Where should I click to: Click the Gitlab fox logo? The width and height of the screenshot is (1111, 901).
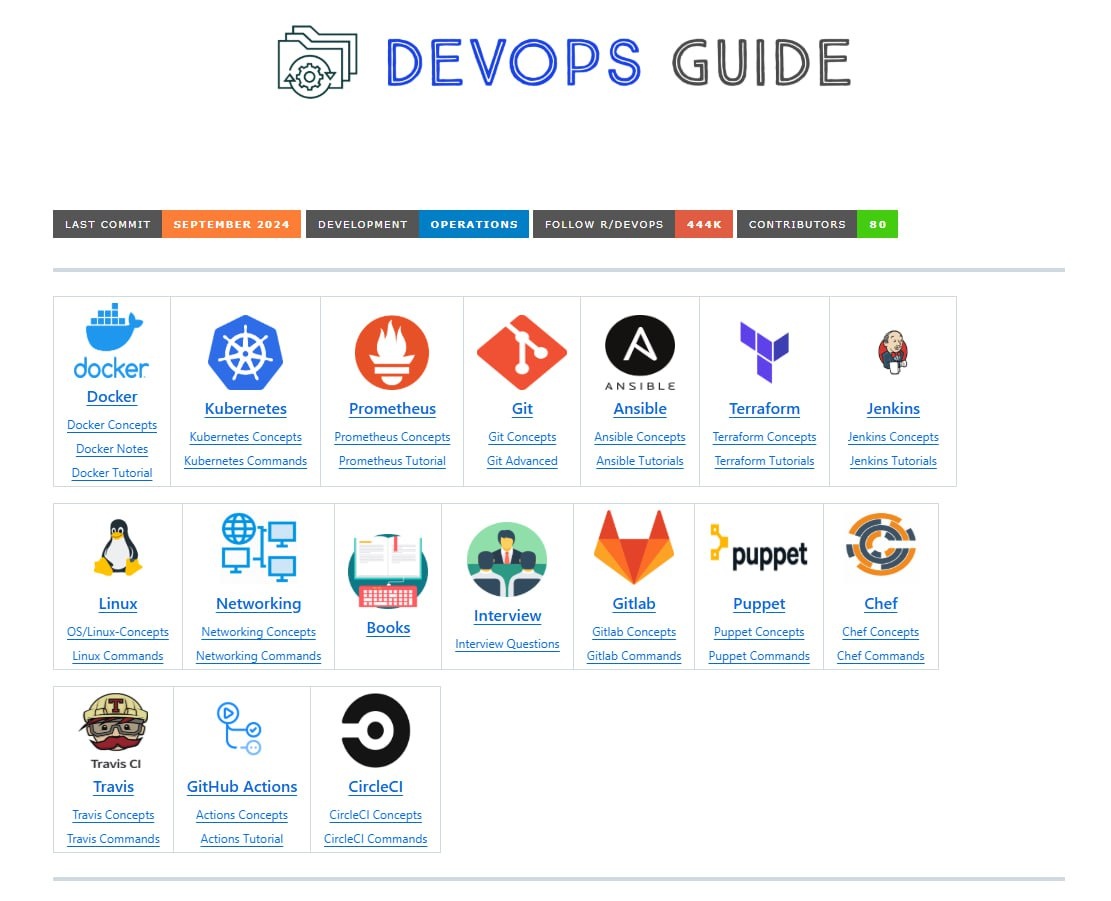coord(633,548)
